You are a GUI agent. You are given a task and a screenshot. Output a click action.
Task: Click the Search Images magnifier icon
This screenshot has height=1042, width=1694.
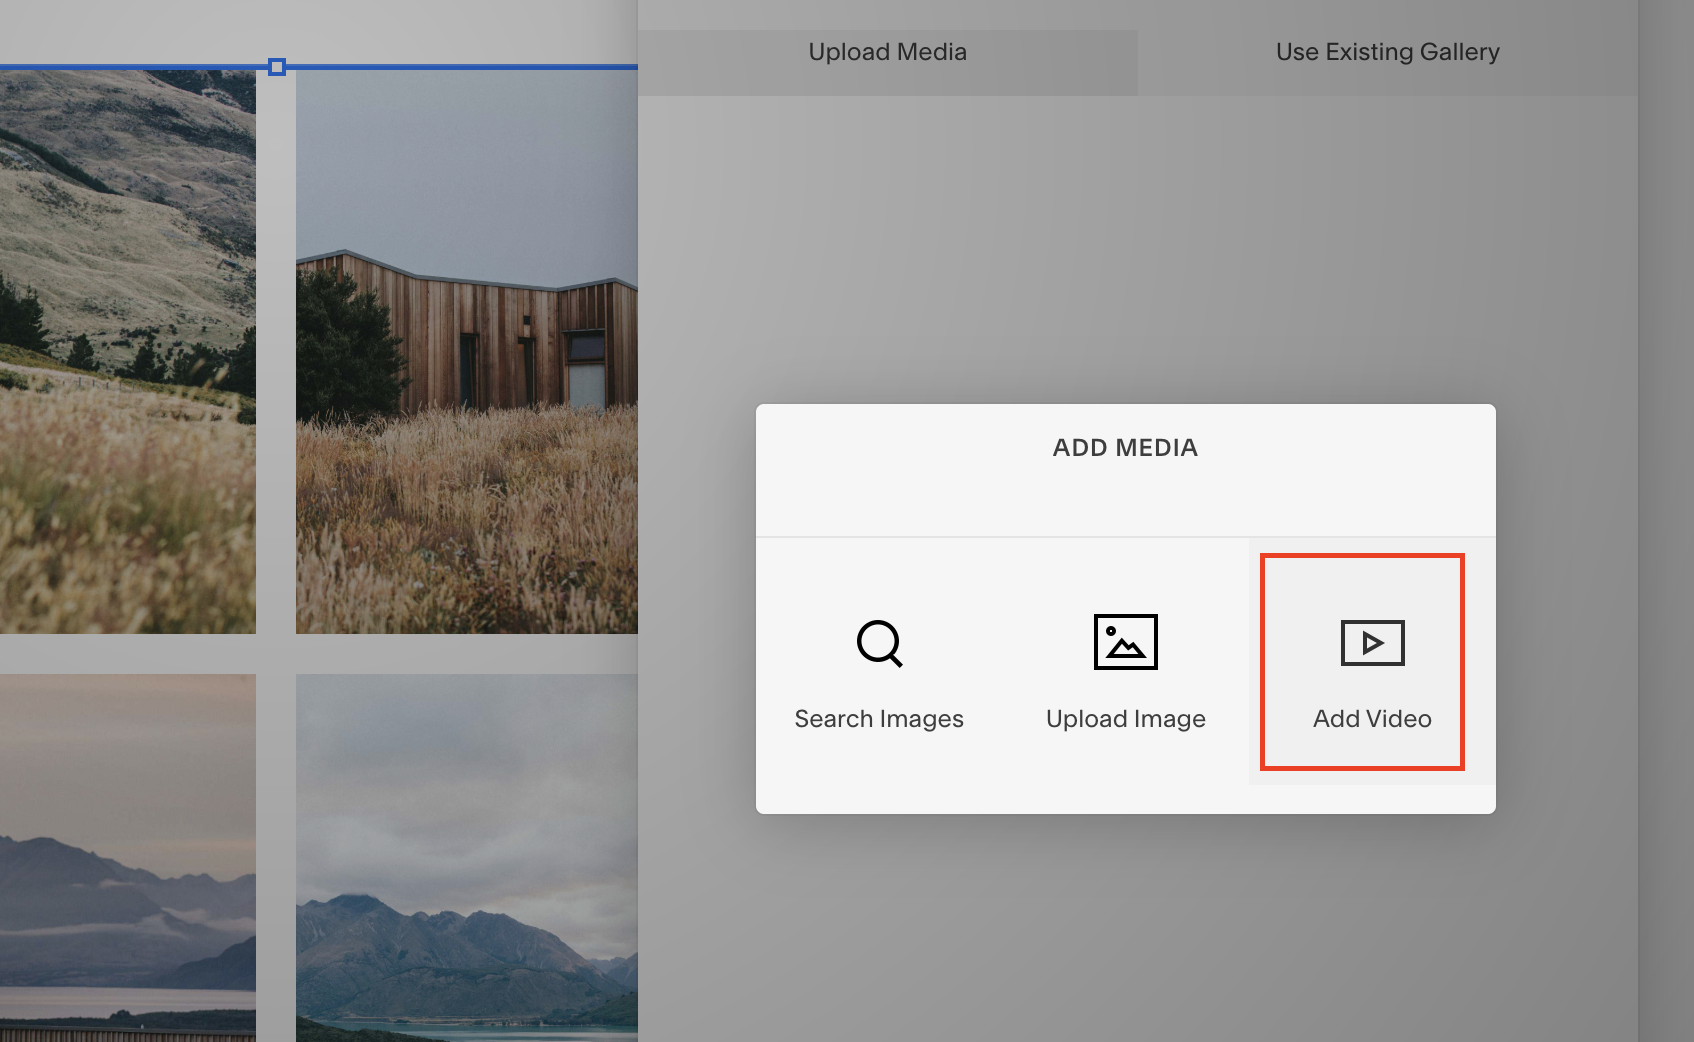tap(880, 643)
